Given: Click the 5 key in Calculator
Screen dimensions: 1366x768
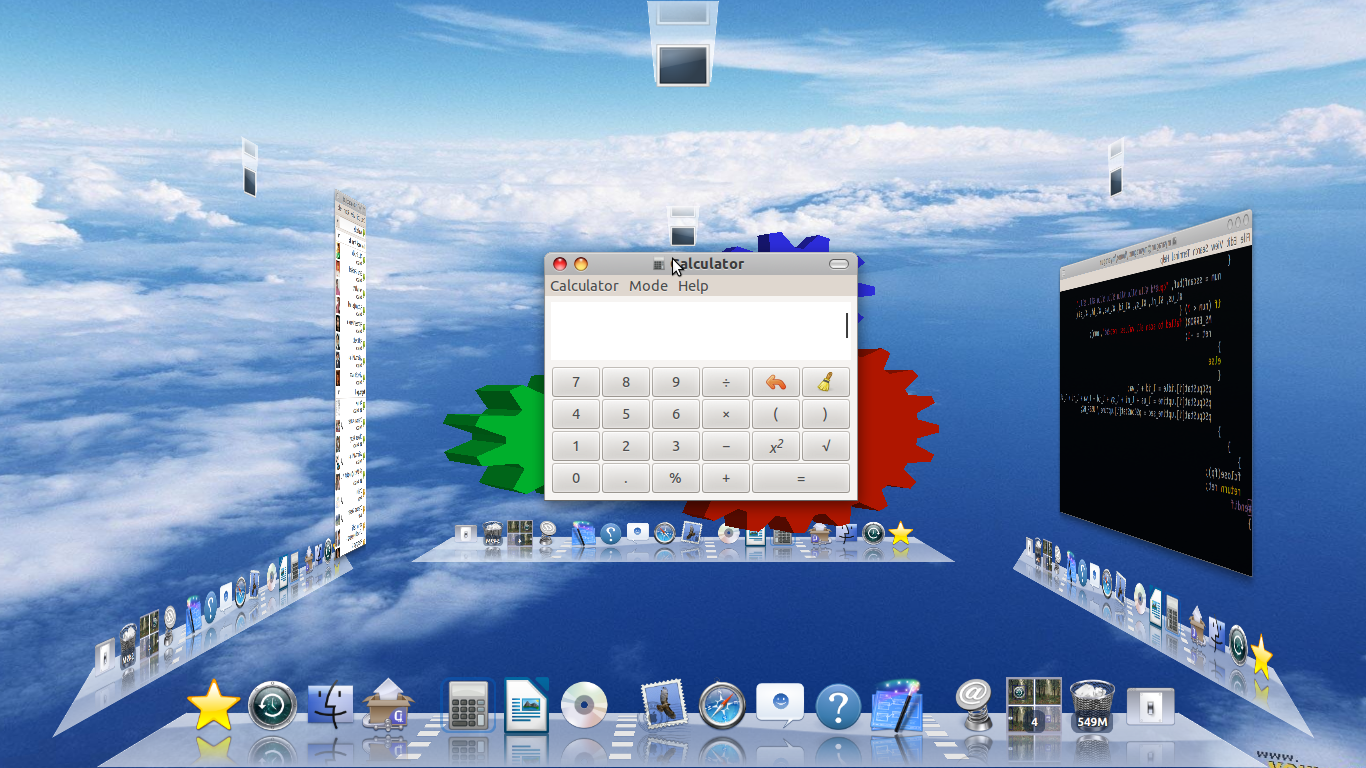Looking at the screenshot, I should coord(626,414).
